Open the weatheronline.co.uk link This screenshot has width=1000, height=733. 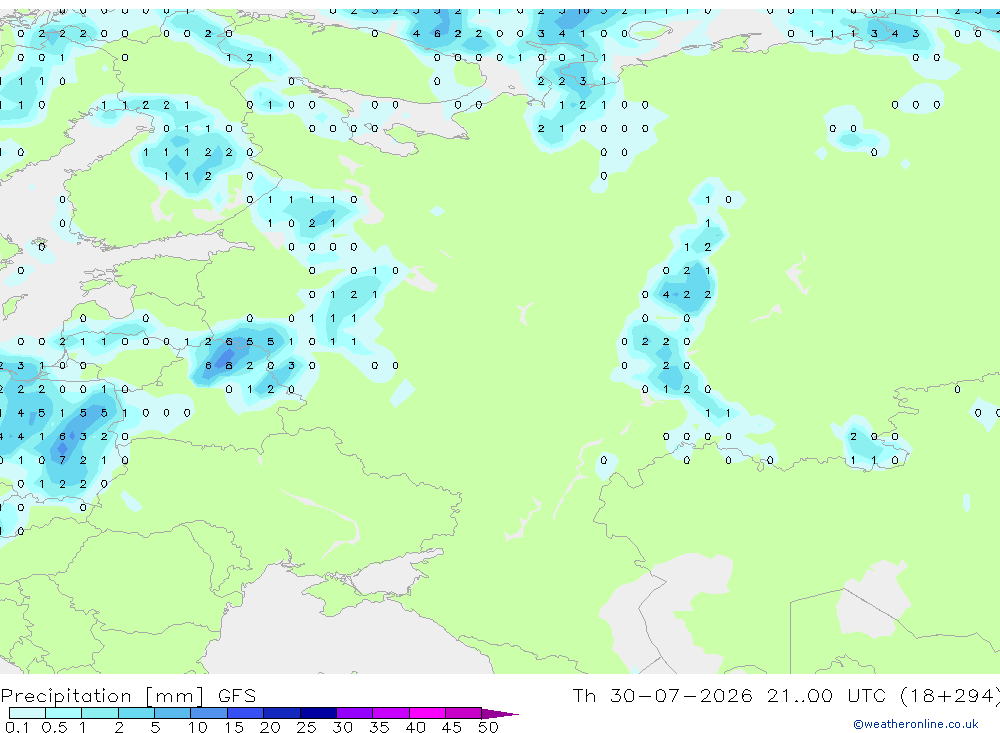coord(916,724)
